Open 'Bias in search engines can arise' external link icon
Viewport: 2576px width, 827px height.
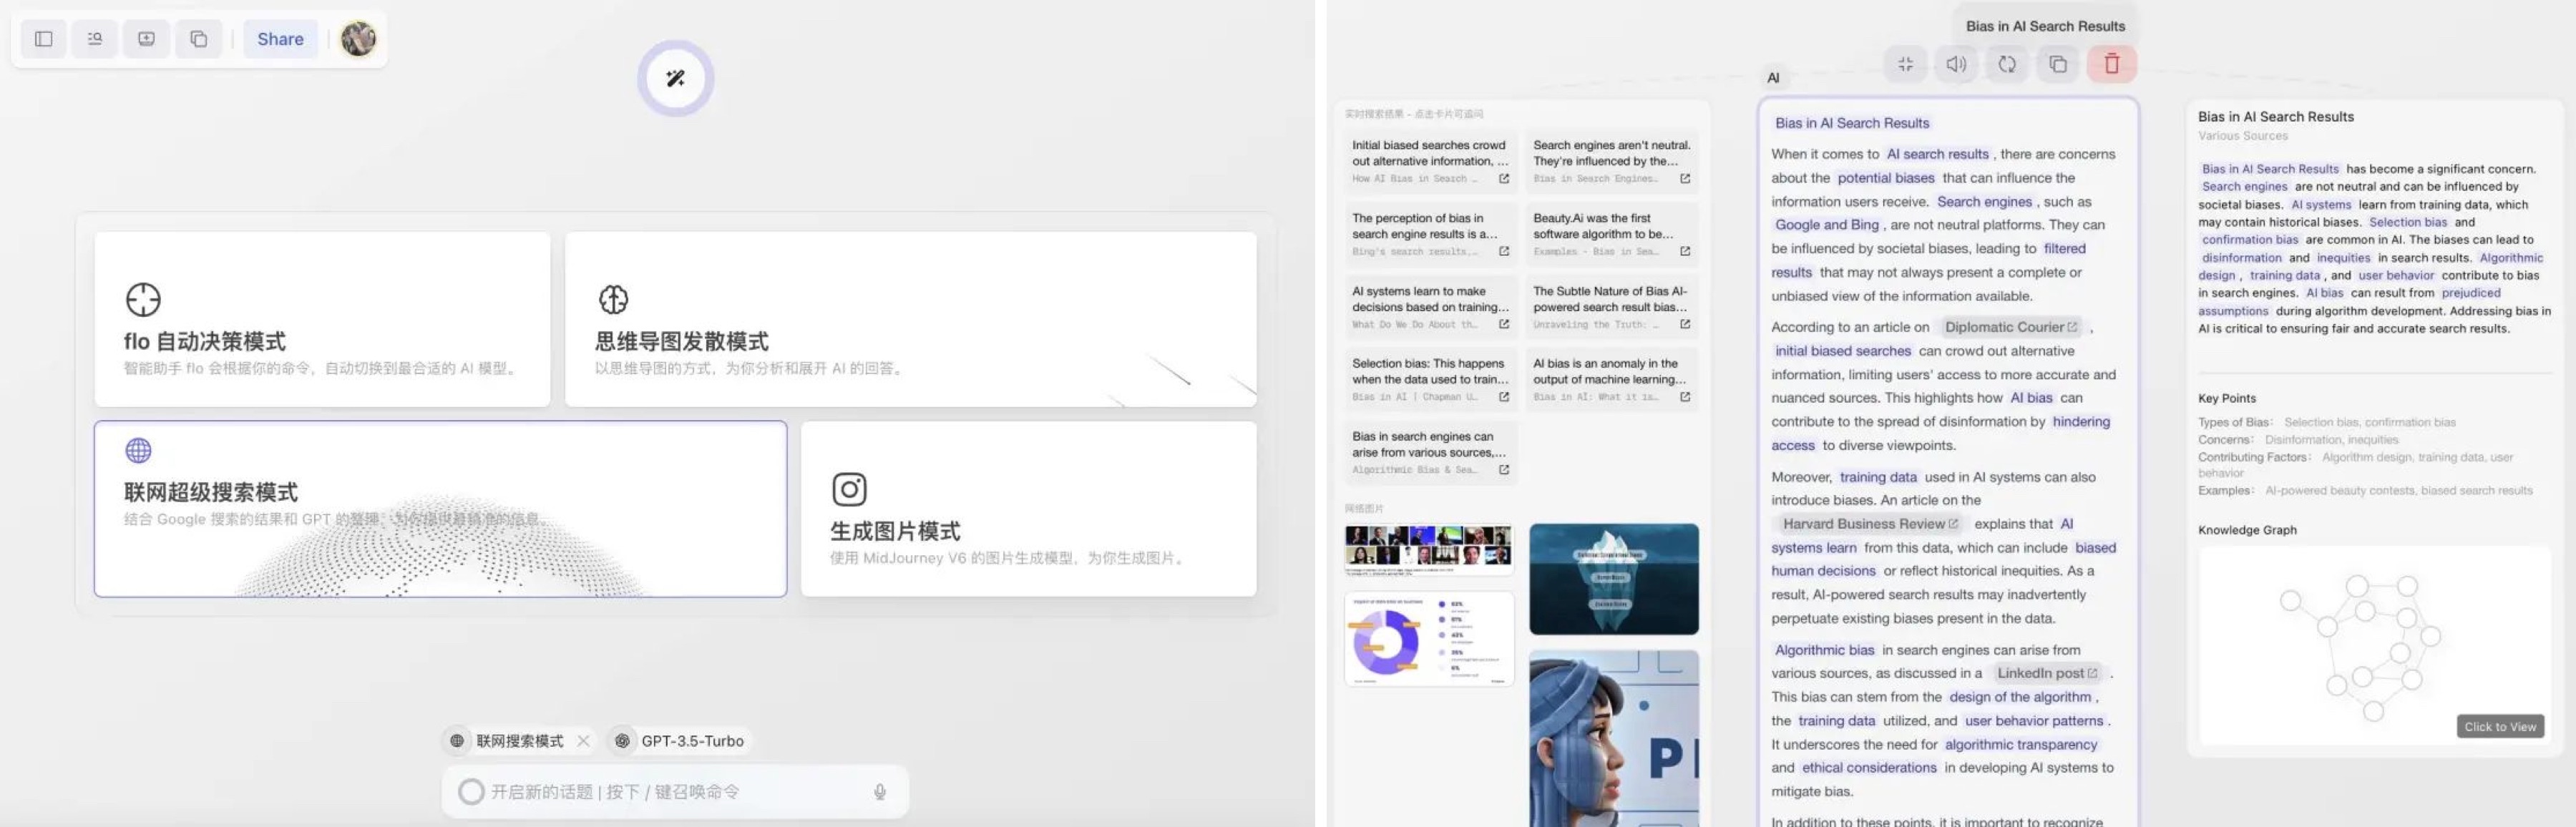[1504, 470]
